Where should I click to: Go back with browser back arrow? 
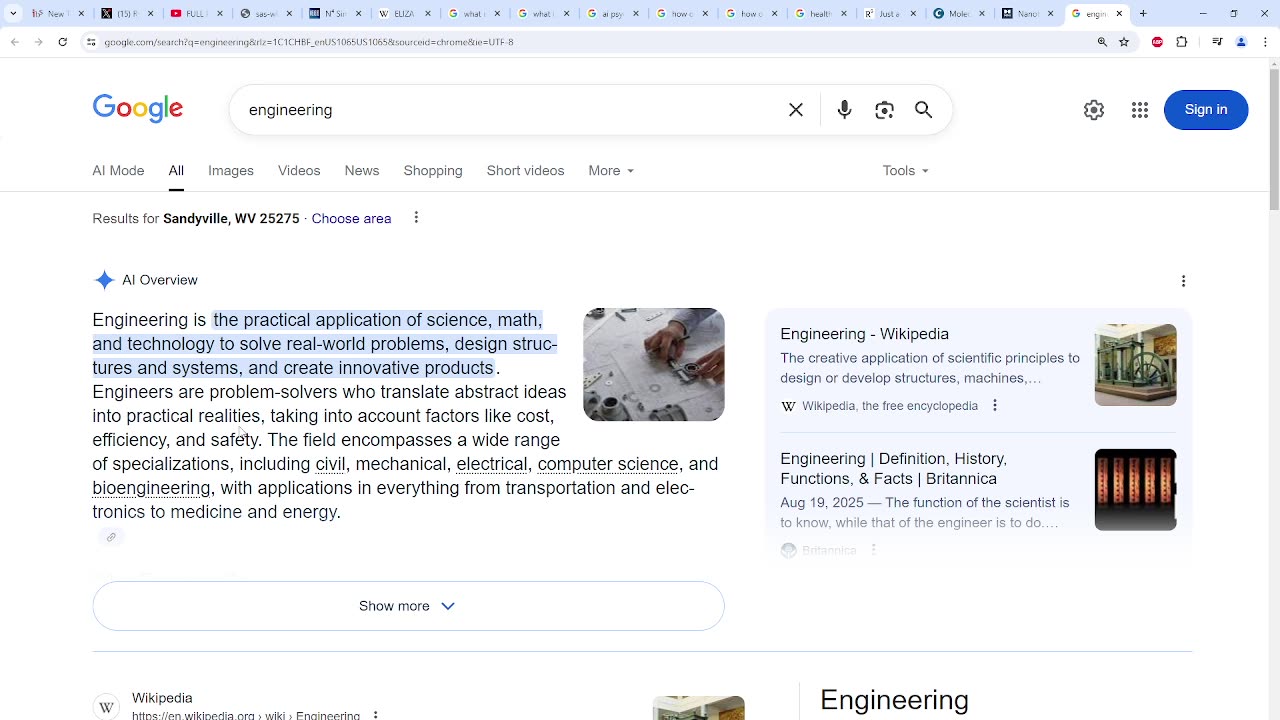[x=14, y=42]
